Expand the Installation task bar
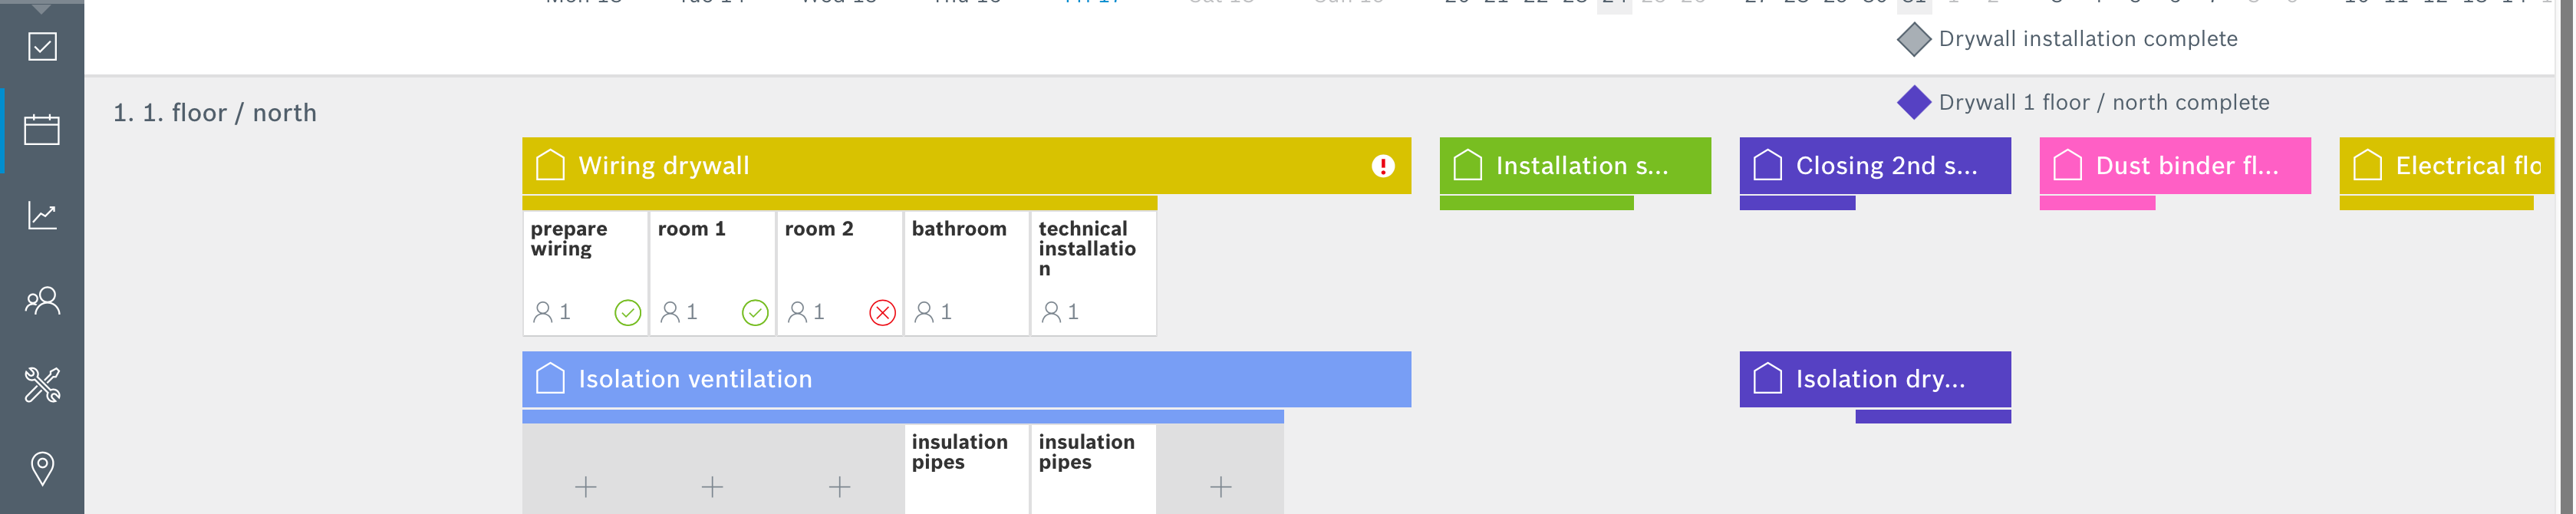 pyautogui.click(x=1575, y=166)
